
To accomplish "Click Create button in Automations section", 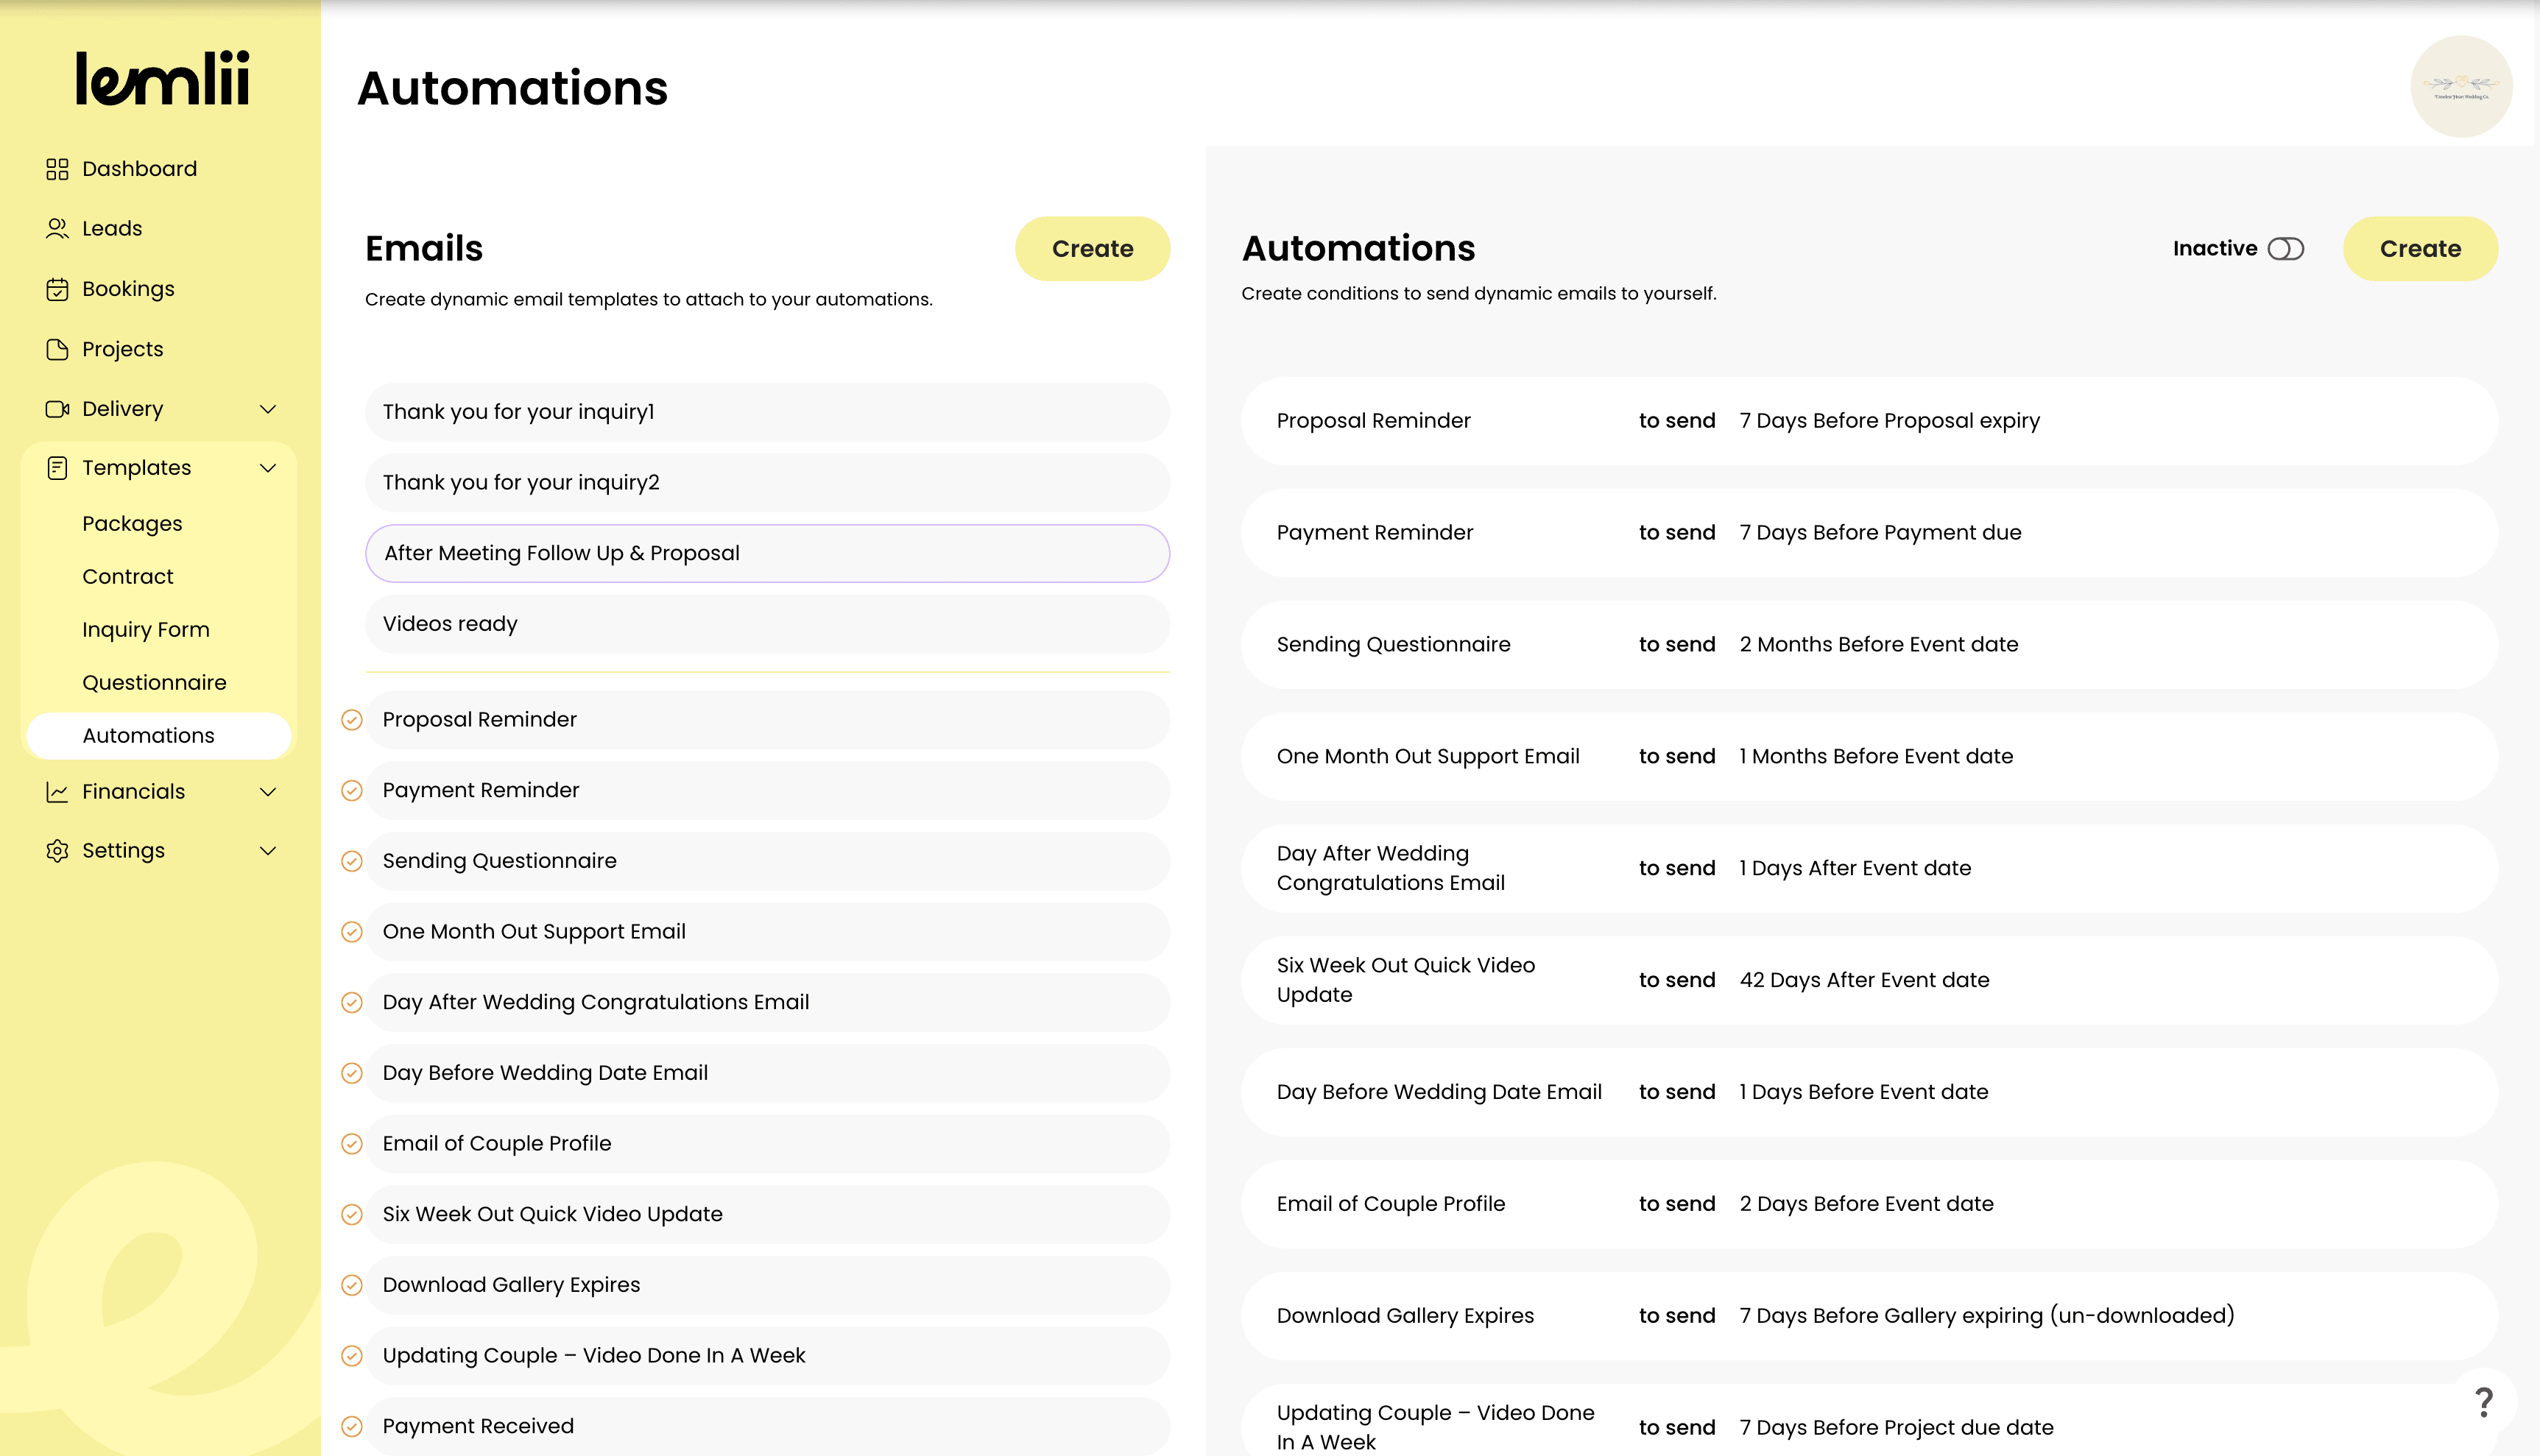I will [2421, 249].
